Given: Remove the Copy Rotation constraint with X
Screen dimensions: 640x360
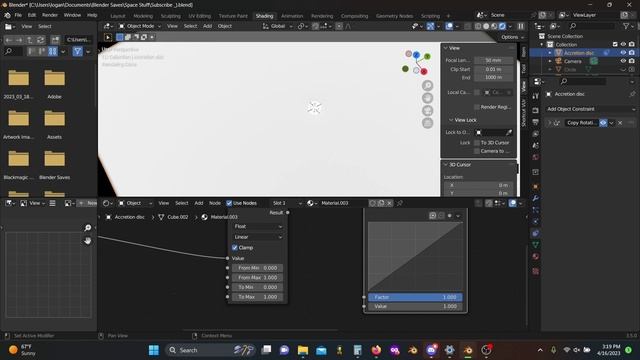Looking at the screenshot, I should 620,123.
